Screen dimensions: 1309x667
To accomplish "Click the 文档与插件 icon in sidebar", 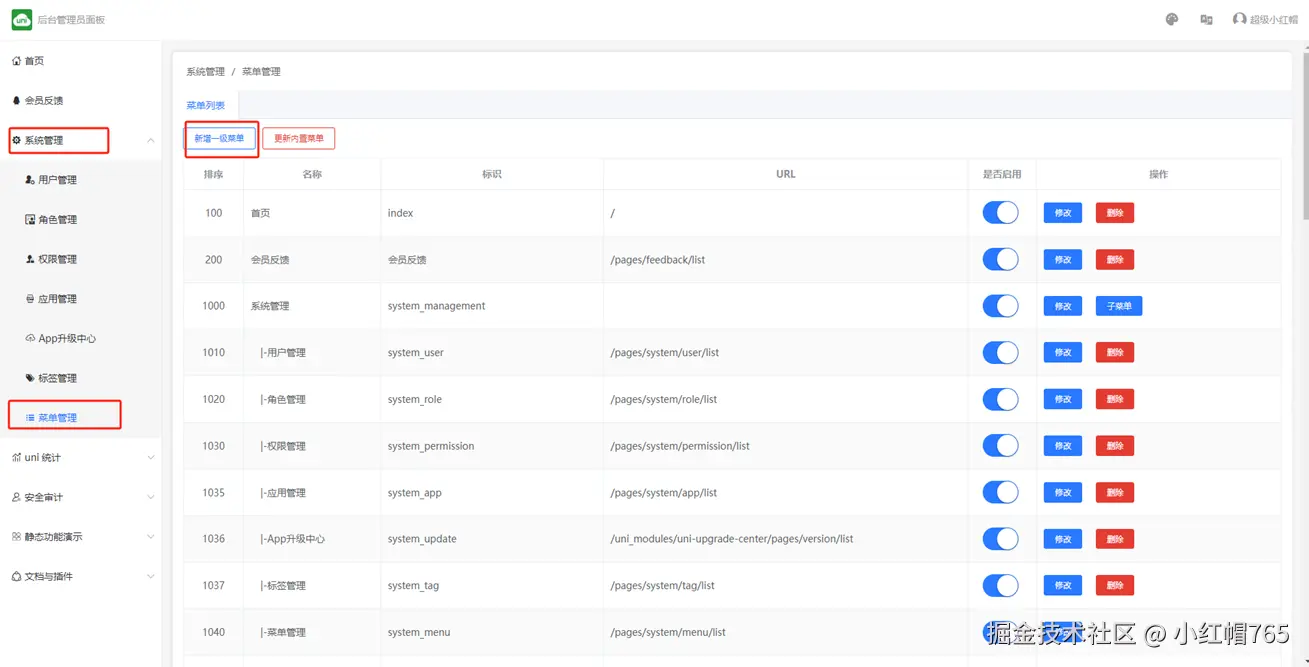I will [16, 577].
